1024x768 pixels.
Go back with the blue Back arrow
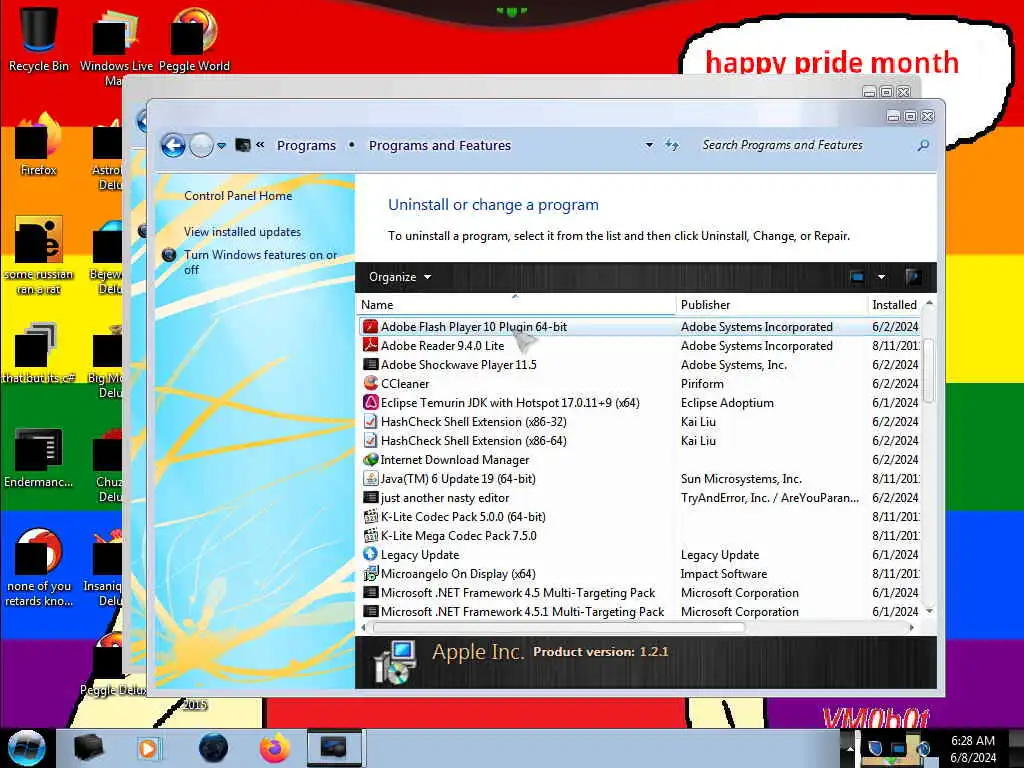click(x=173, y=145)
